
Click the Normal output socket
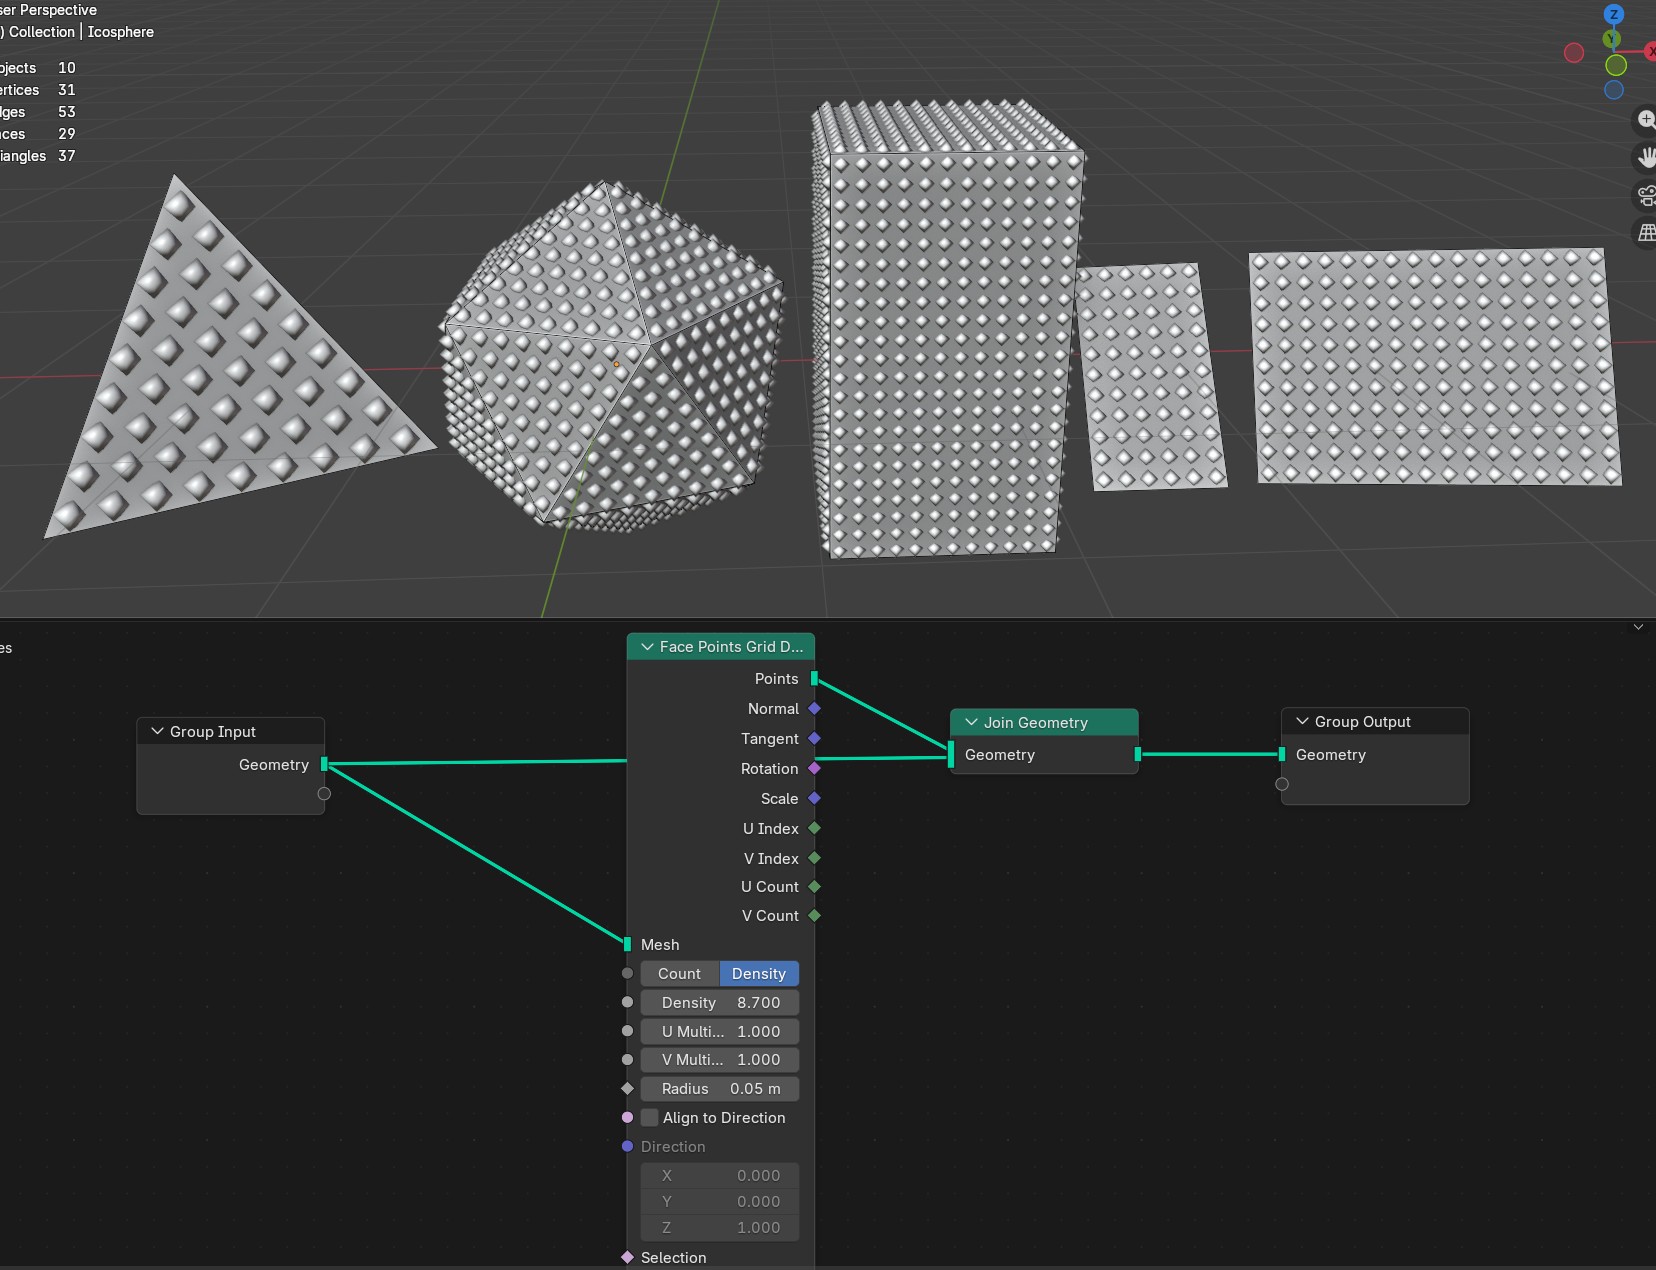click(x=814, y=708)
